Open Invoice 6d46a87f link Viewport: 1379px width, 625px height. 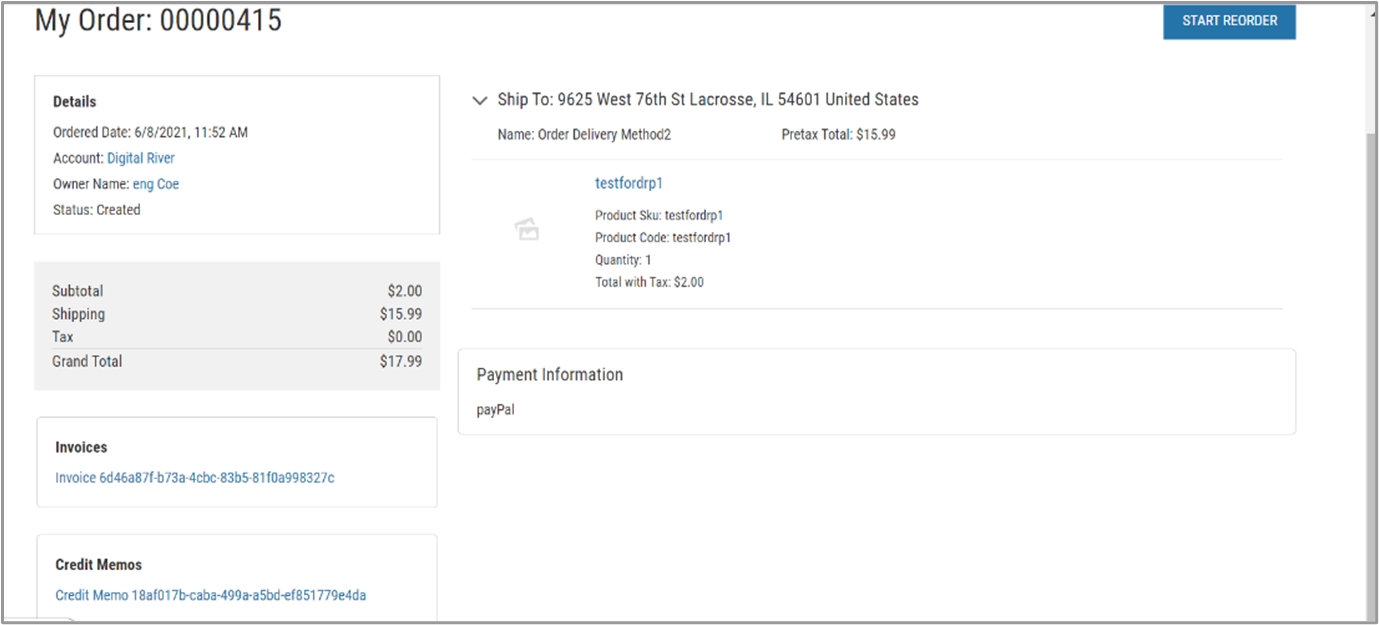tap(195, 478)
